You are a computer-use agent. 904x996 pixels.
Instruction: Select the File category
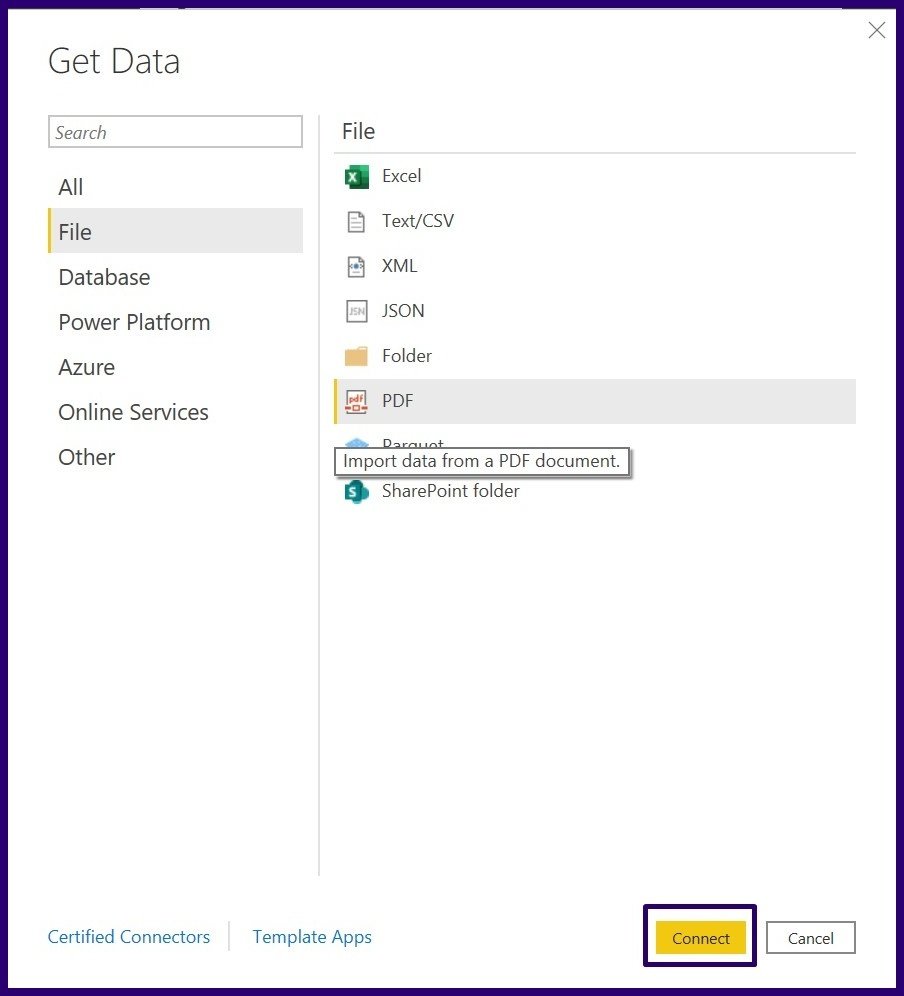point(75,232)
